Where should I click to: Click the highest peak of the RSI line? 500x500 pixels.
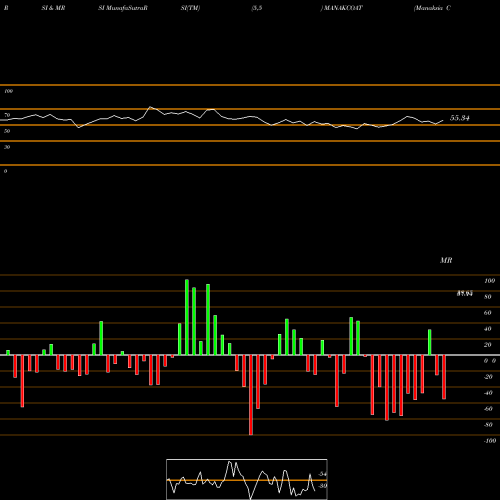tap(150, 107)
